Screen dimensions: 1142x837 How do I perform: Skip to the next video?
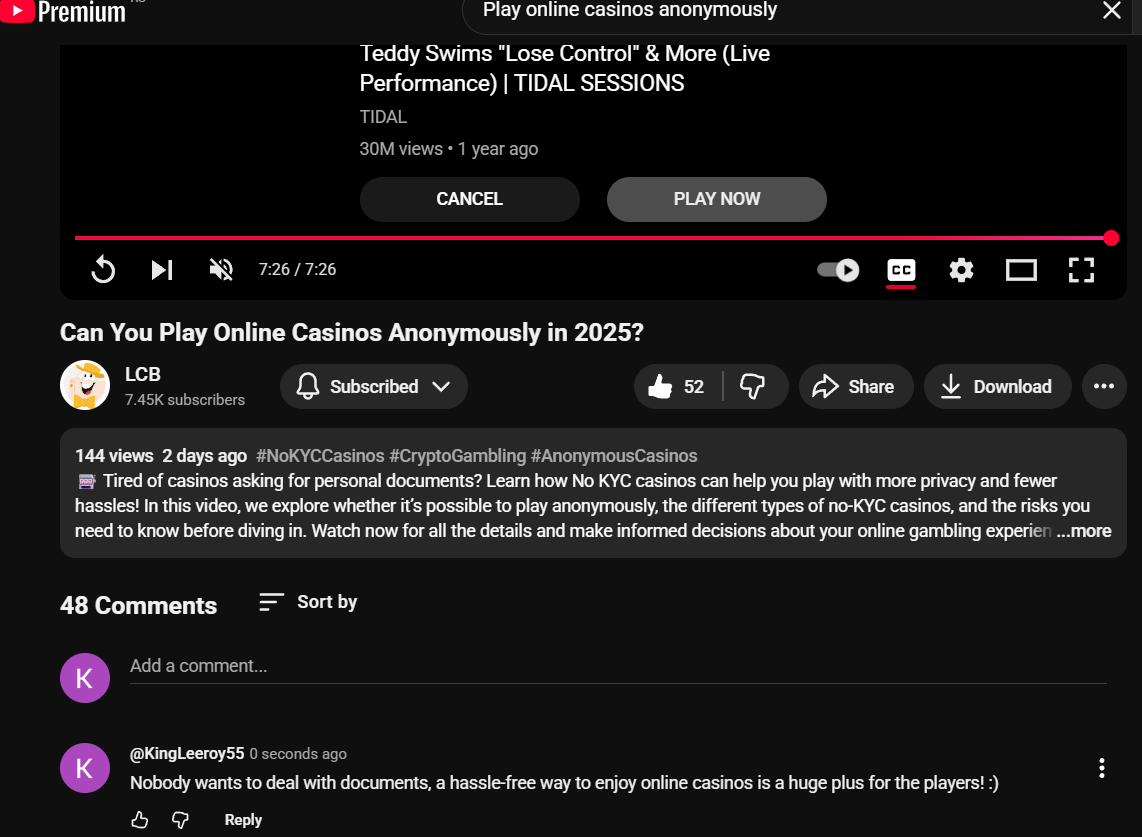(162, 270)
